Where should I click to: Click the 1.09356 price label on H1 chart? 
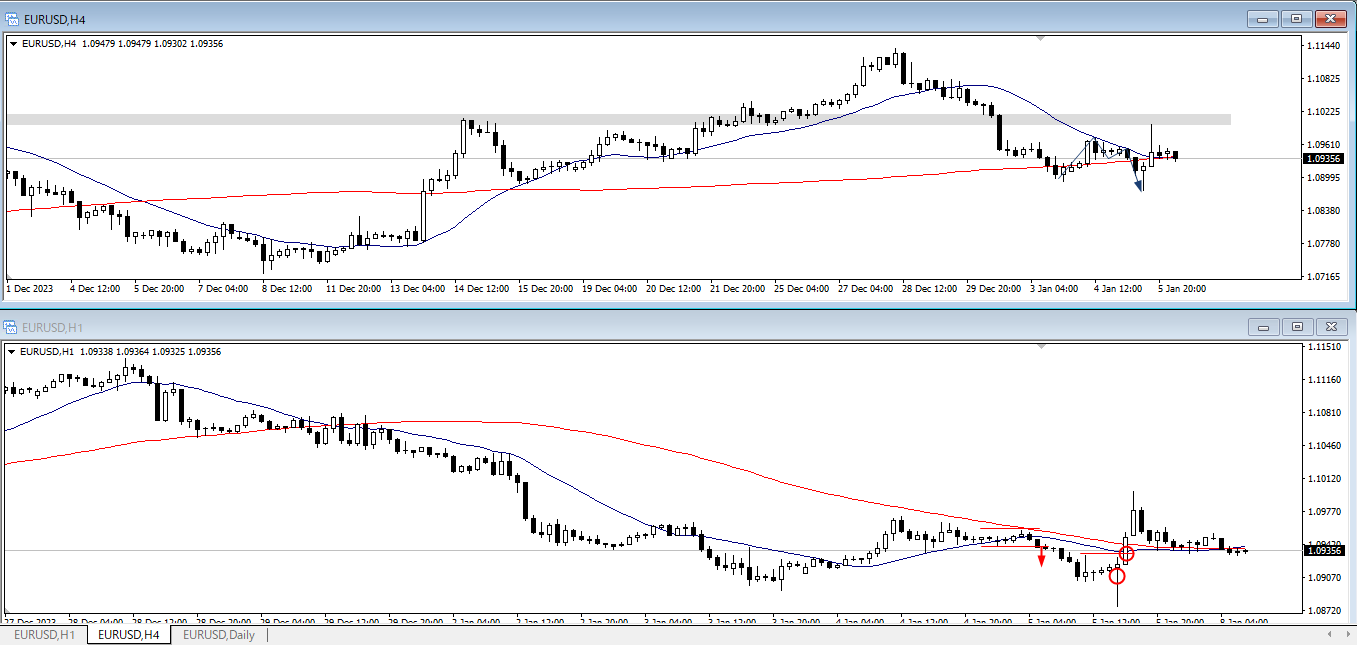(x=1324, y=551)
